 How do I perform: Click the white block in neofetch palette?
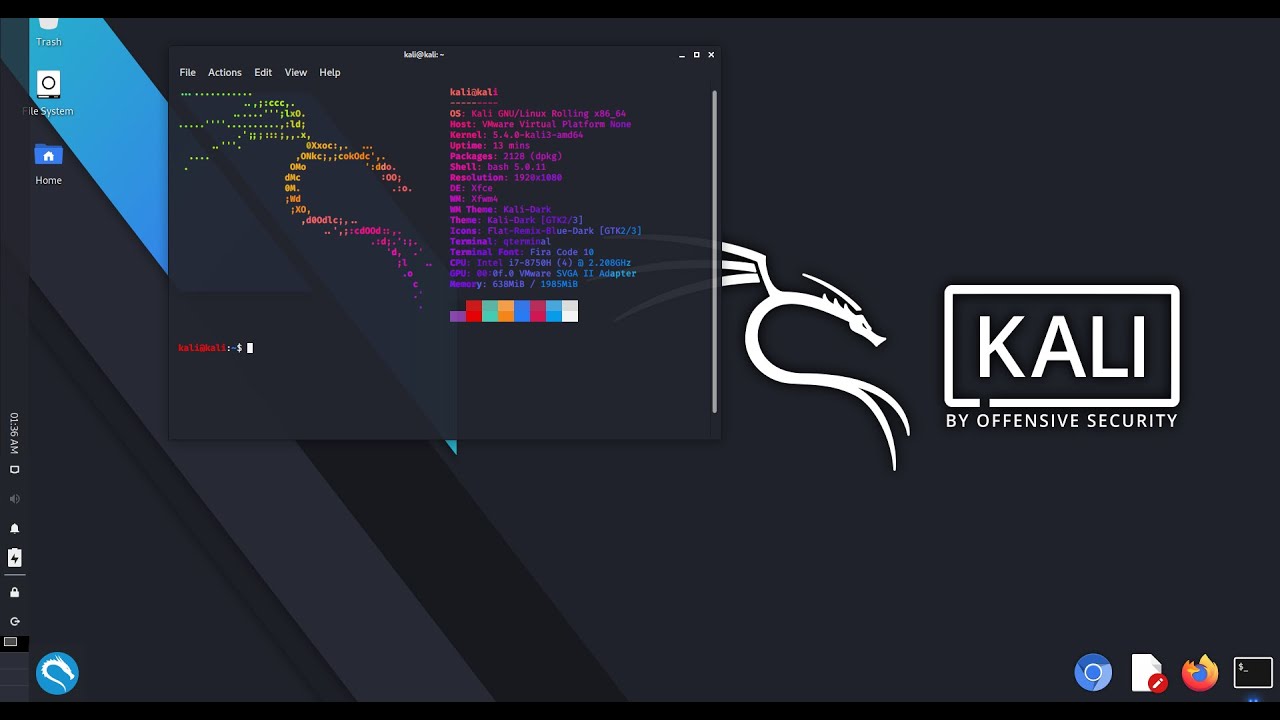coord(570,311)
